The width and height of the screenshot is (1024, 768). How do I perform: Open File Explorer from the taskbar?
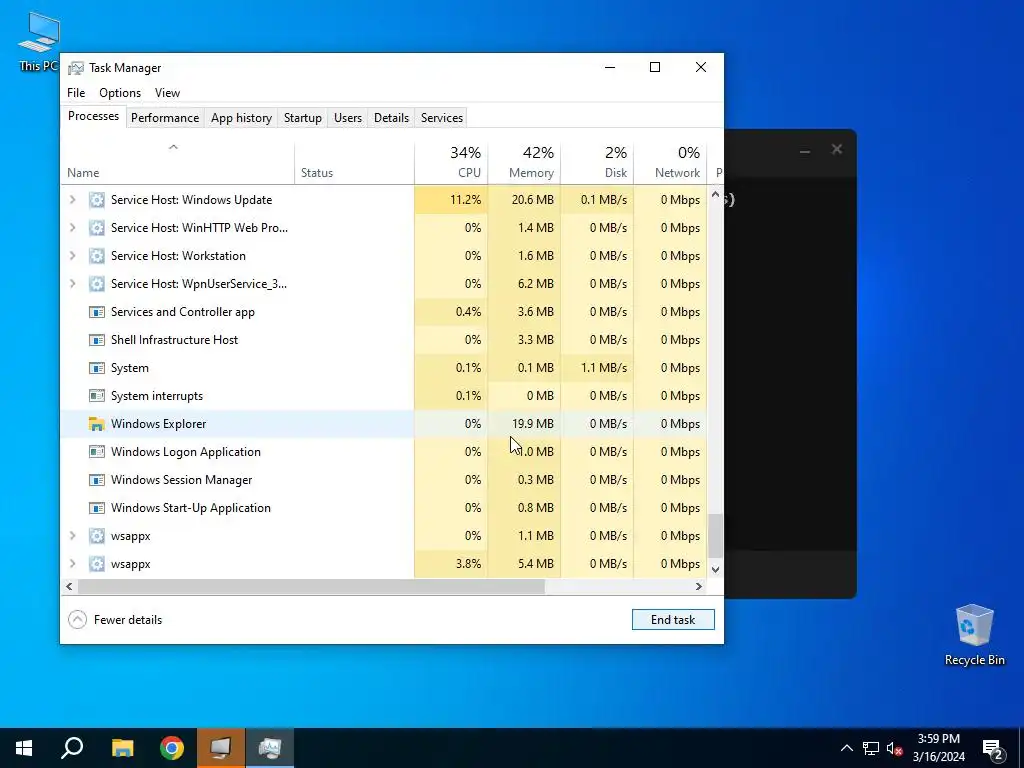coord(122,748)
